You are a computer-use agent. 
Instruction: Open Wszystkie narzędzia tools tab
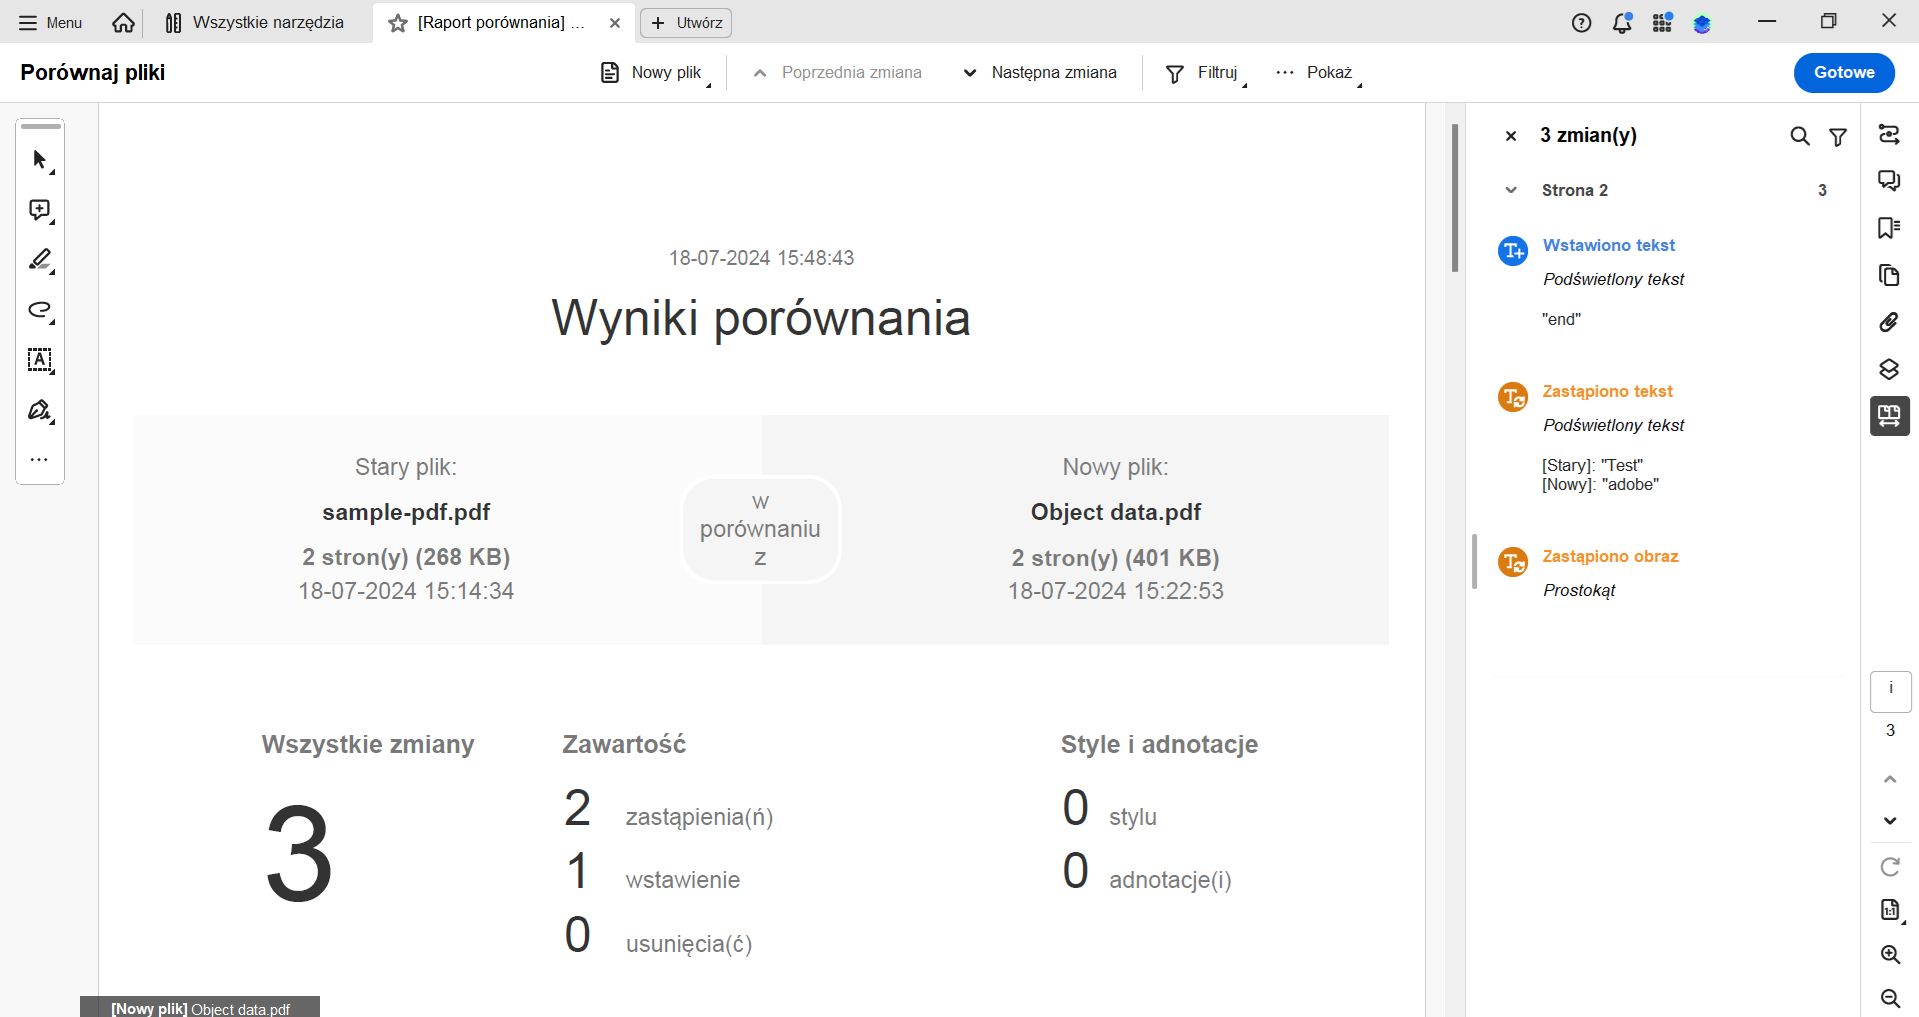pos(255,22)
